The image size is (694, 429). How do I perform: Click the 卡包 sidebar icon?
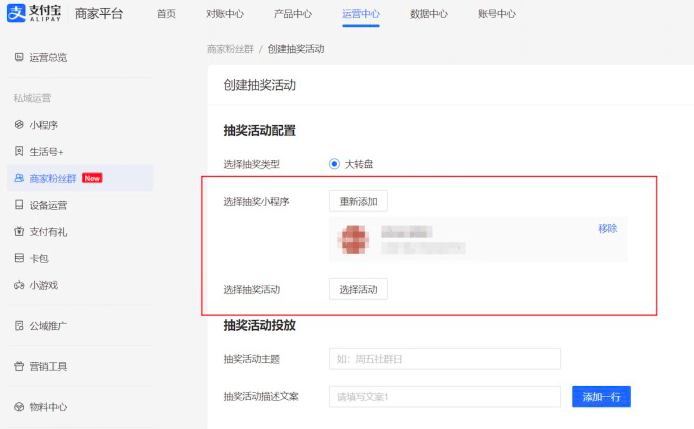[19, 258]
